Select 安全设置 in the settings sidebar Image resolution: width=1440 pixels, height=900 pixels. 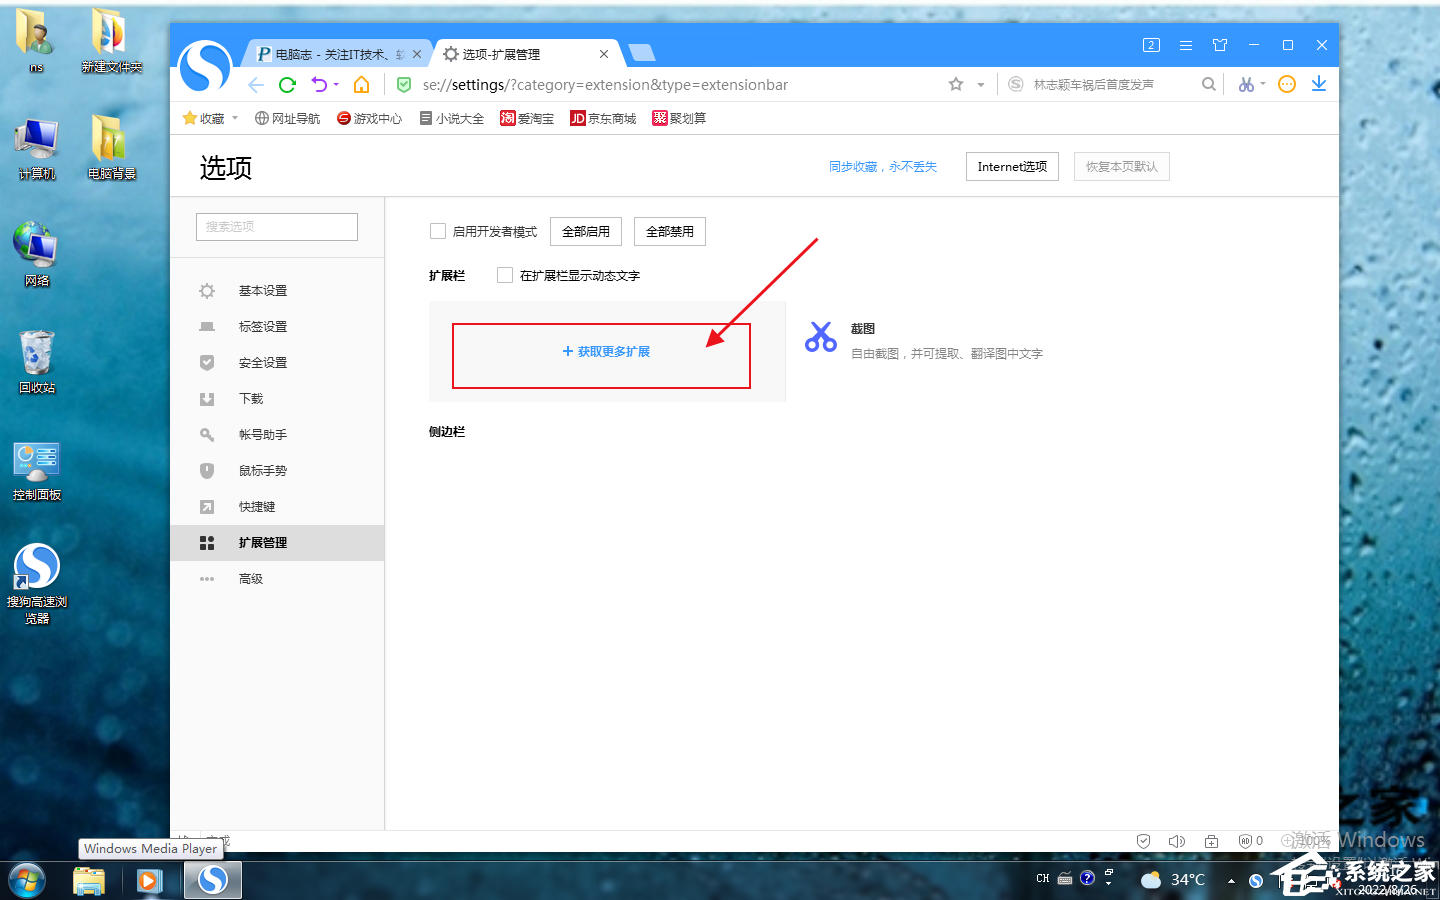(263, 363)
